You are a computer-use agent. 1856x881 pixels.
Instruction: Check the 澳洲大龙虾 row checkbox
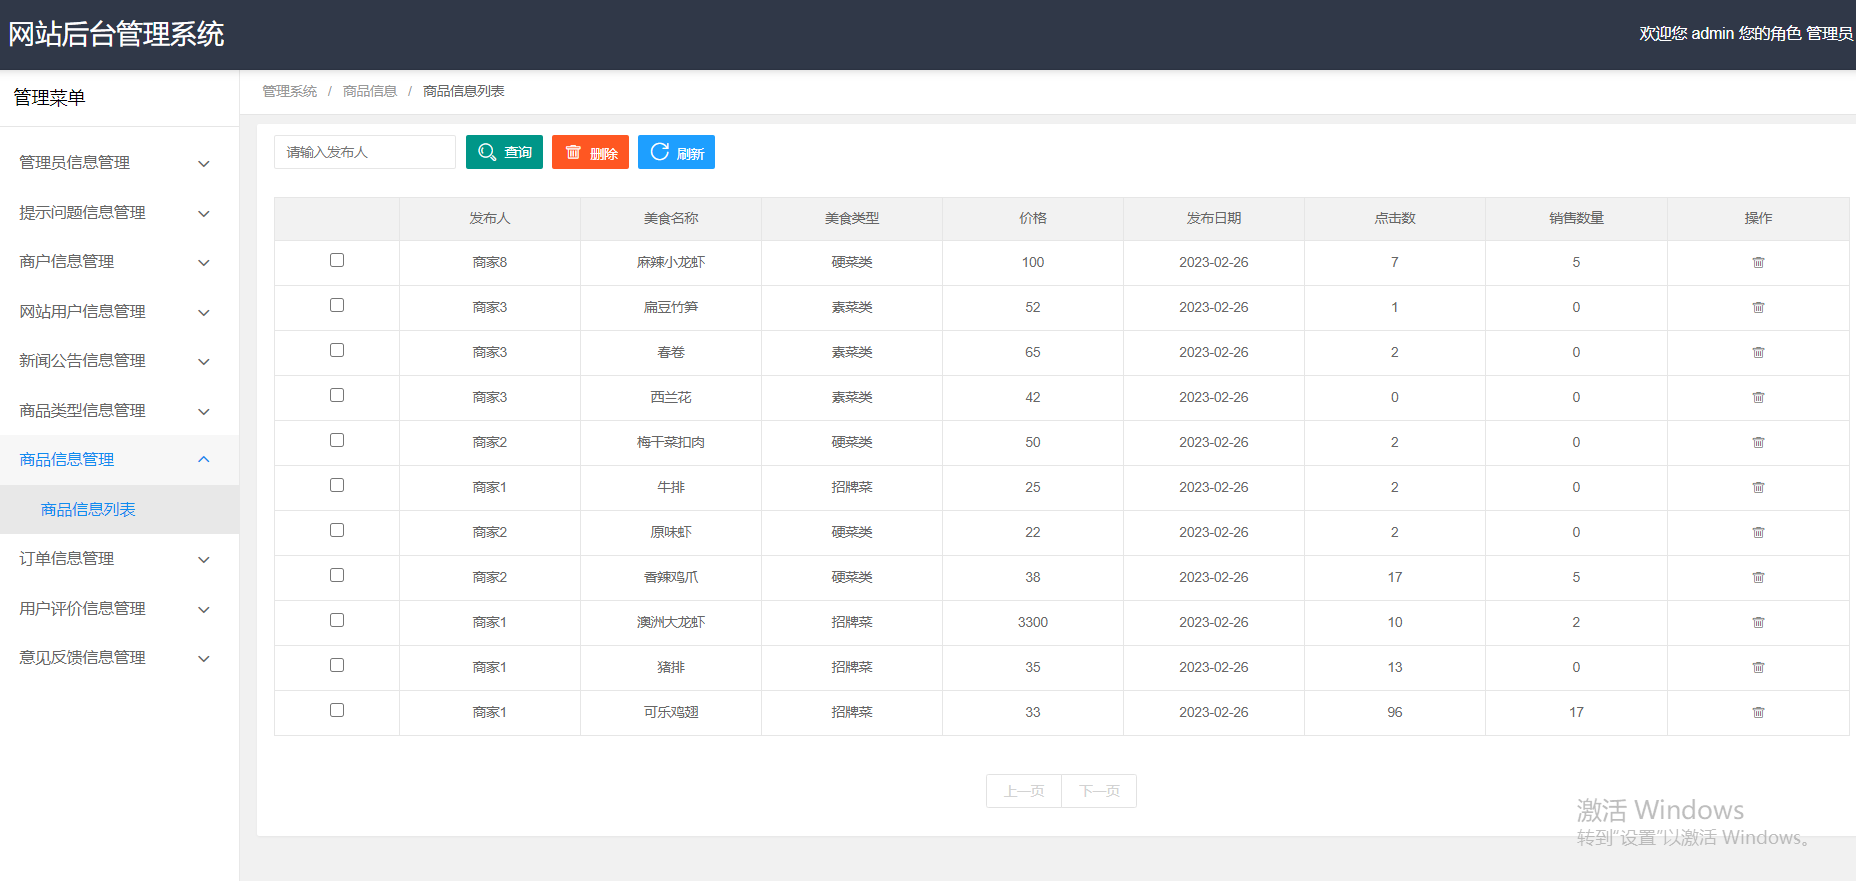coord(337,620)
